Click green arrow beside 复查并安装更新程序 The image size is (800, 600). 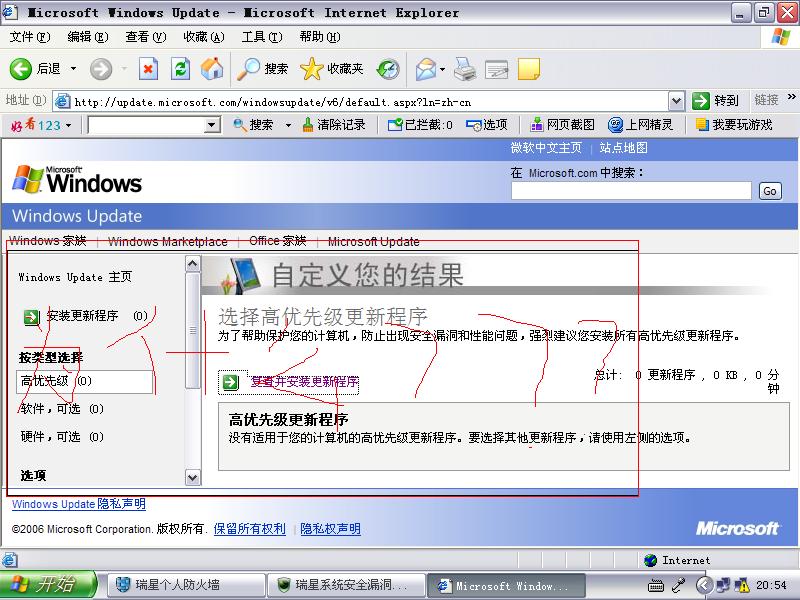231,382
